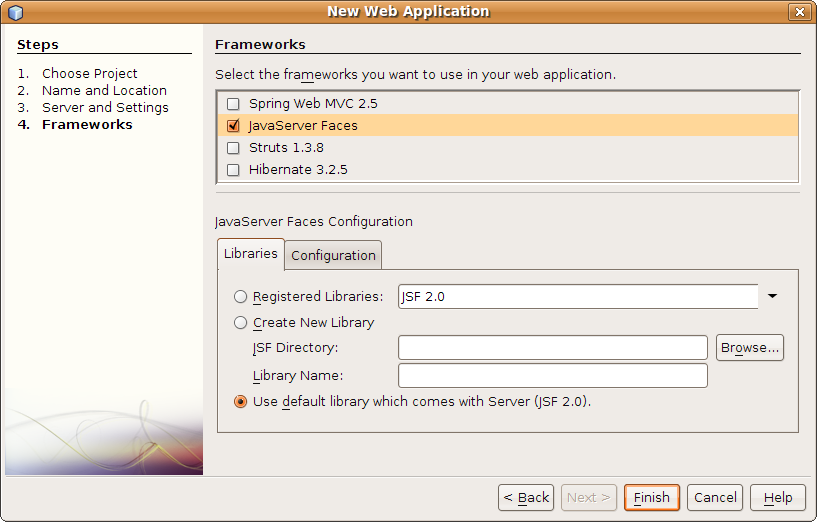The width and height of the screenshot is (817, 522).
Task: Open Help for this wizard
Action: [778, 498]
